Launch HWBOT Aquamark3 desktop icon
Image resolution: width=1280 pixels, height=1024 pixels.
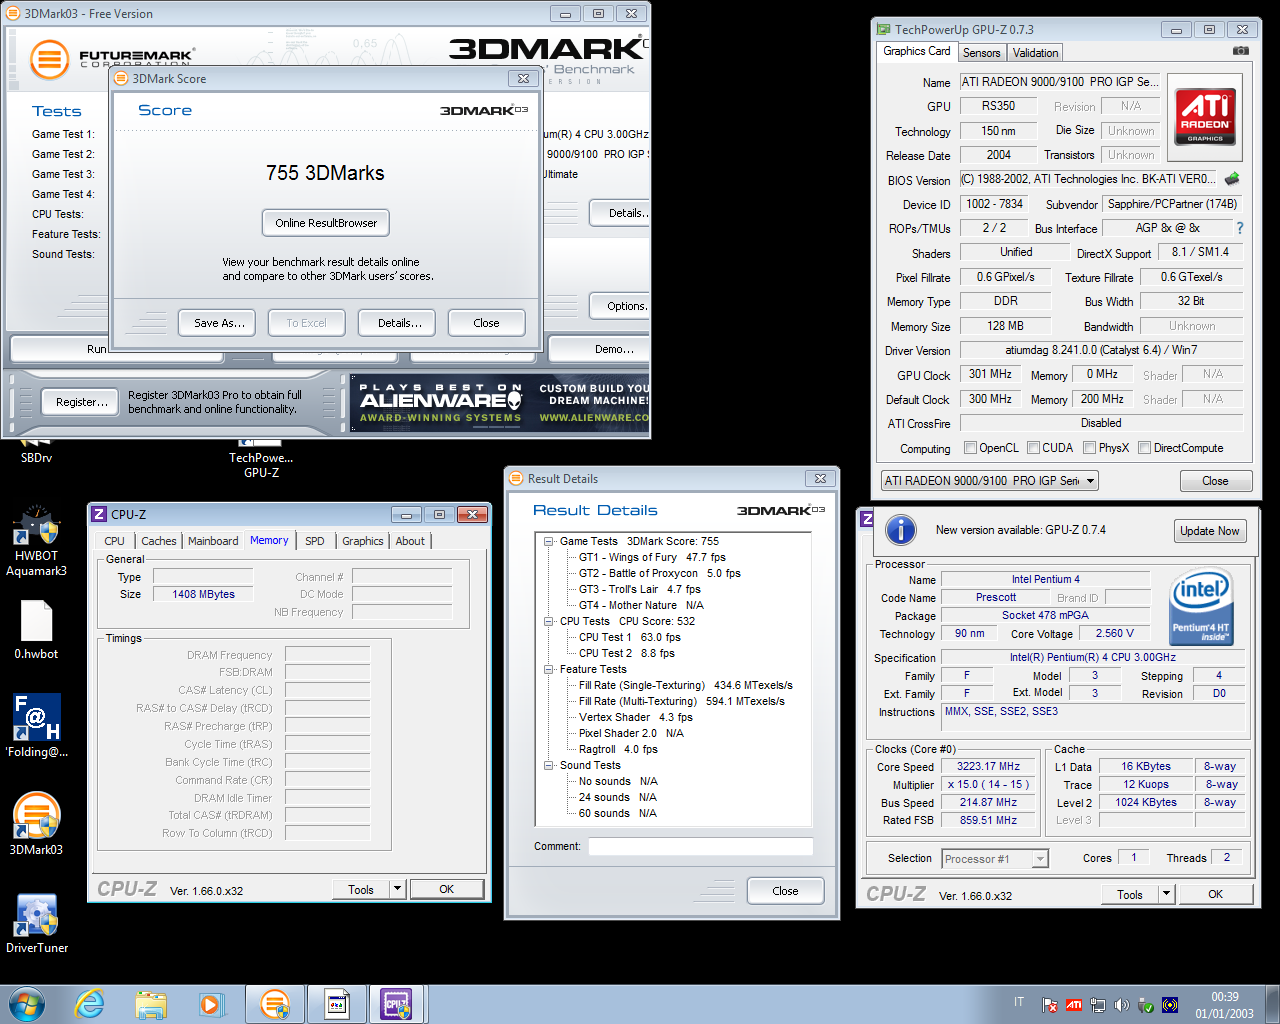pyautogui.click(x=36, y=541)
